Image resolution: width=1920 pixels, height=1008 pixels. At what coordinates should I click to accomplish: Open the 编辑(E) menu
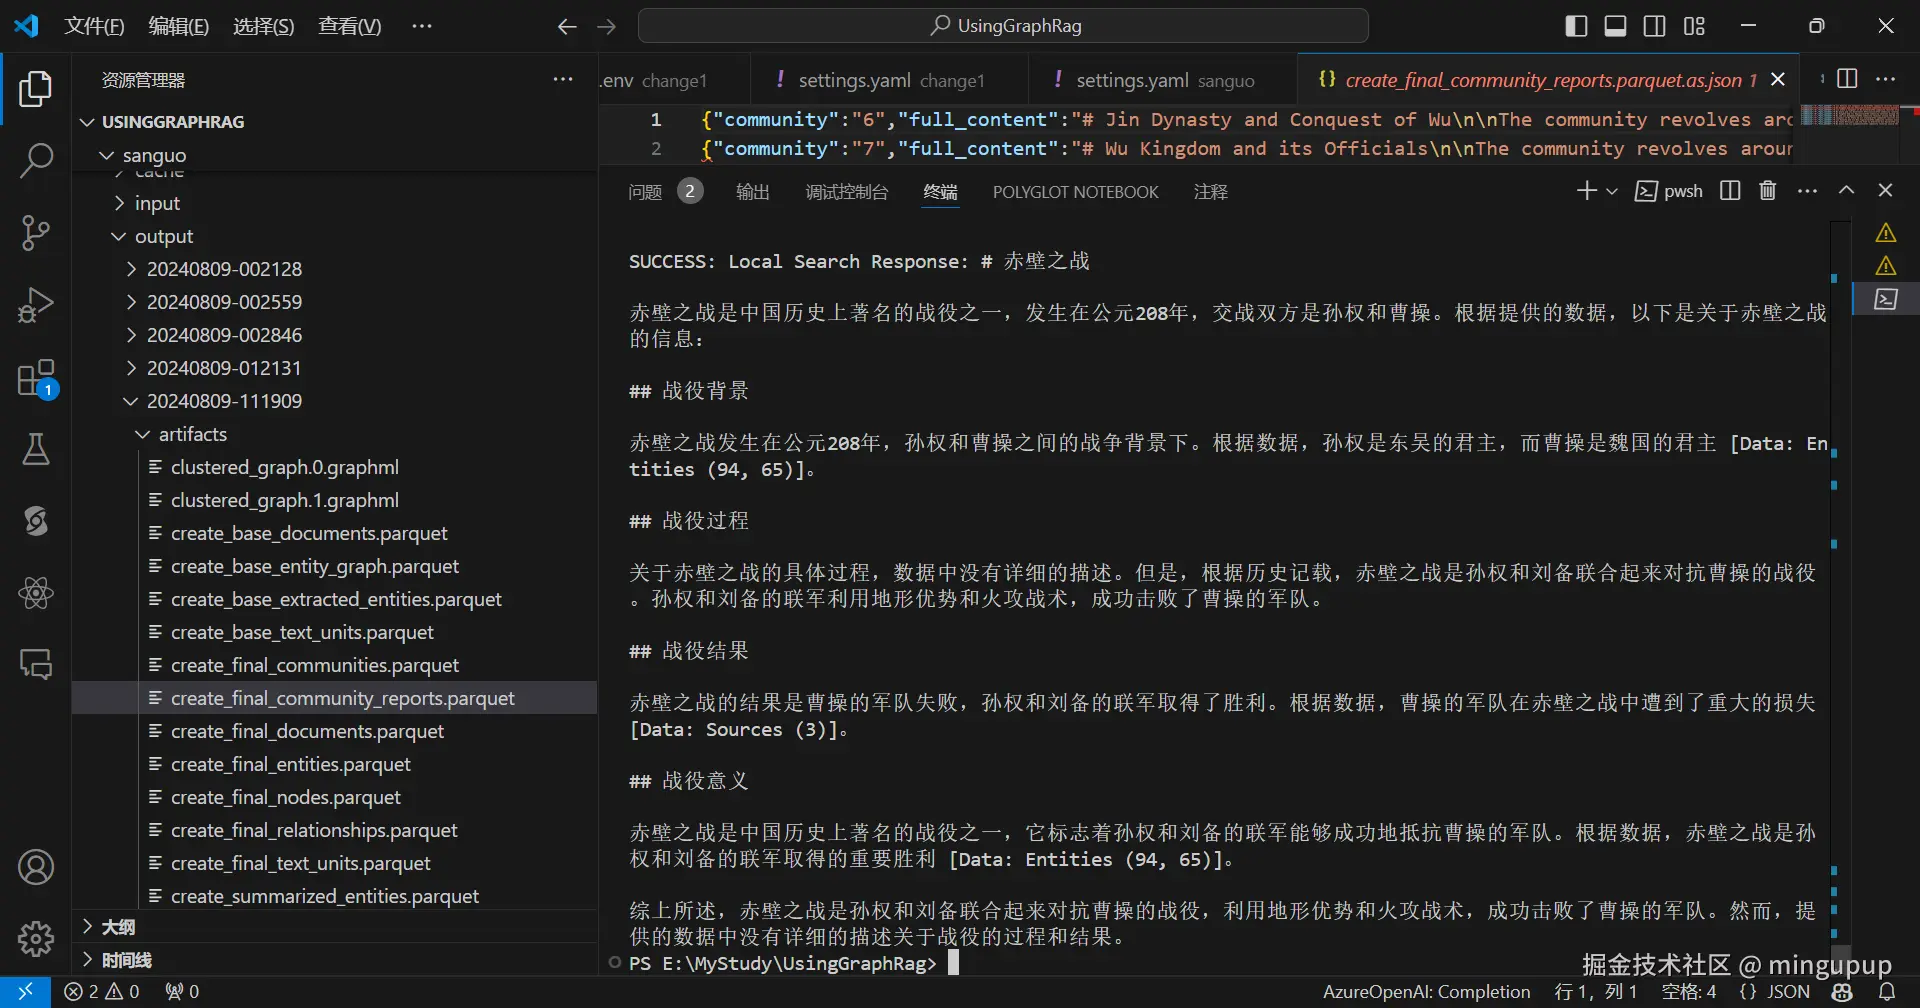click(179, 26)
